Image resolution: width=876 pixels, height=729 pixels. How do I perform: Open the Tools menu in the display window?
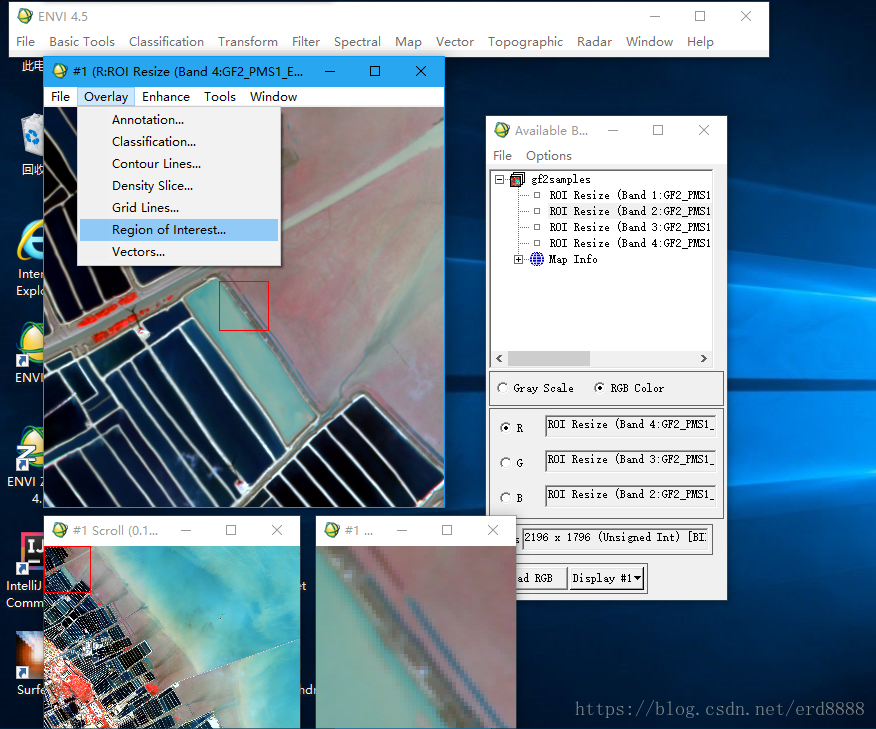pyautogui.click(x=220, y=97)
